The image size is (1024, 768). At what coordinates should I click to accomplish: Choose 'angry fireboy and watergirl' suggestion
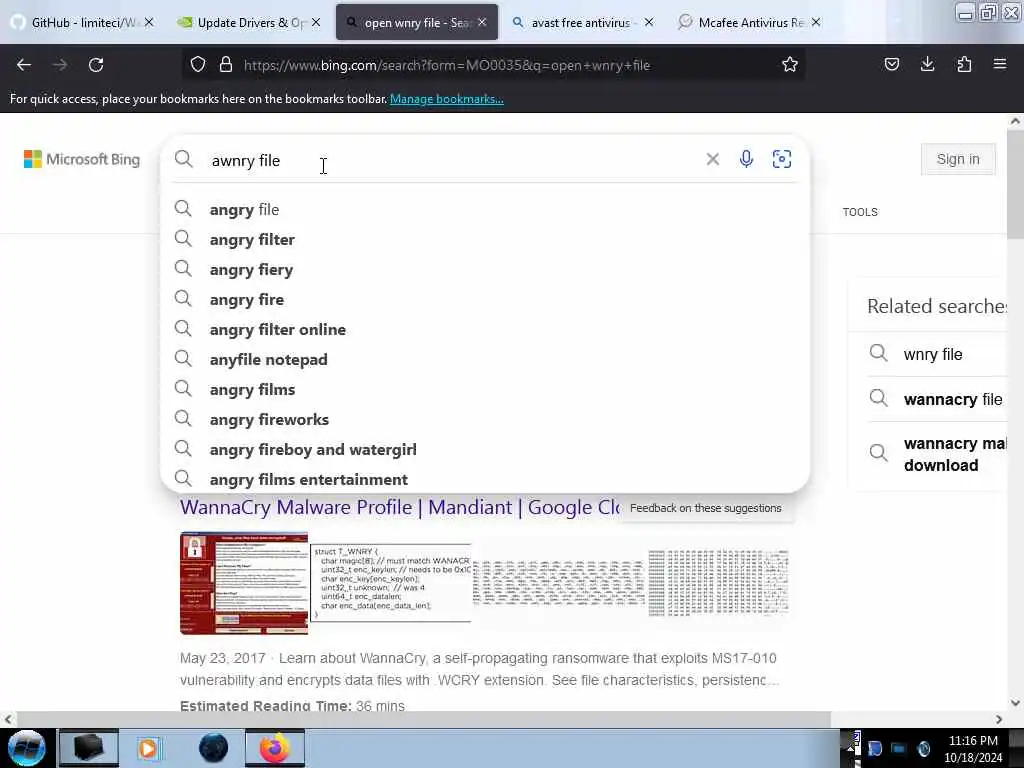click(485, 450)
